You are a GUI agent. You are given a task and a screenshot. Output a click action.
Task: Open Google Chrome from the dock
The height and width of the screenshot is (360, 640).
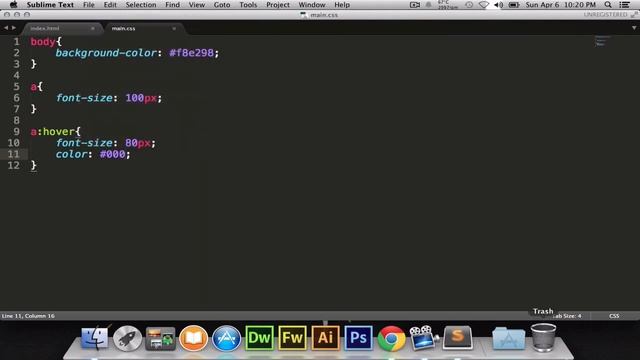[391, 338]
